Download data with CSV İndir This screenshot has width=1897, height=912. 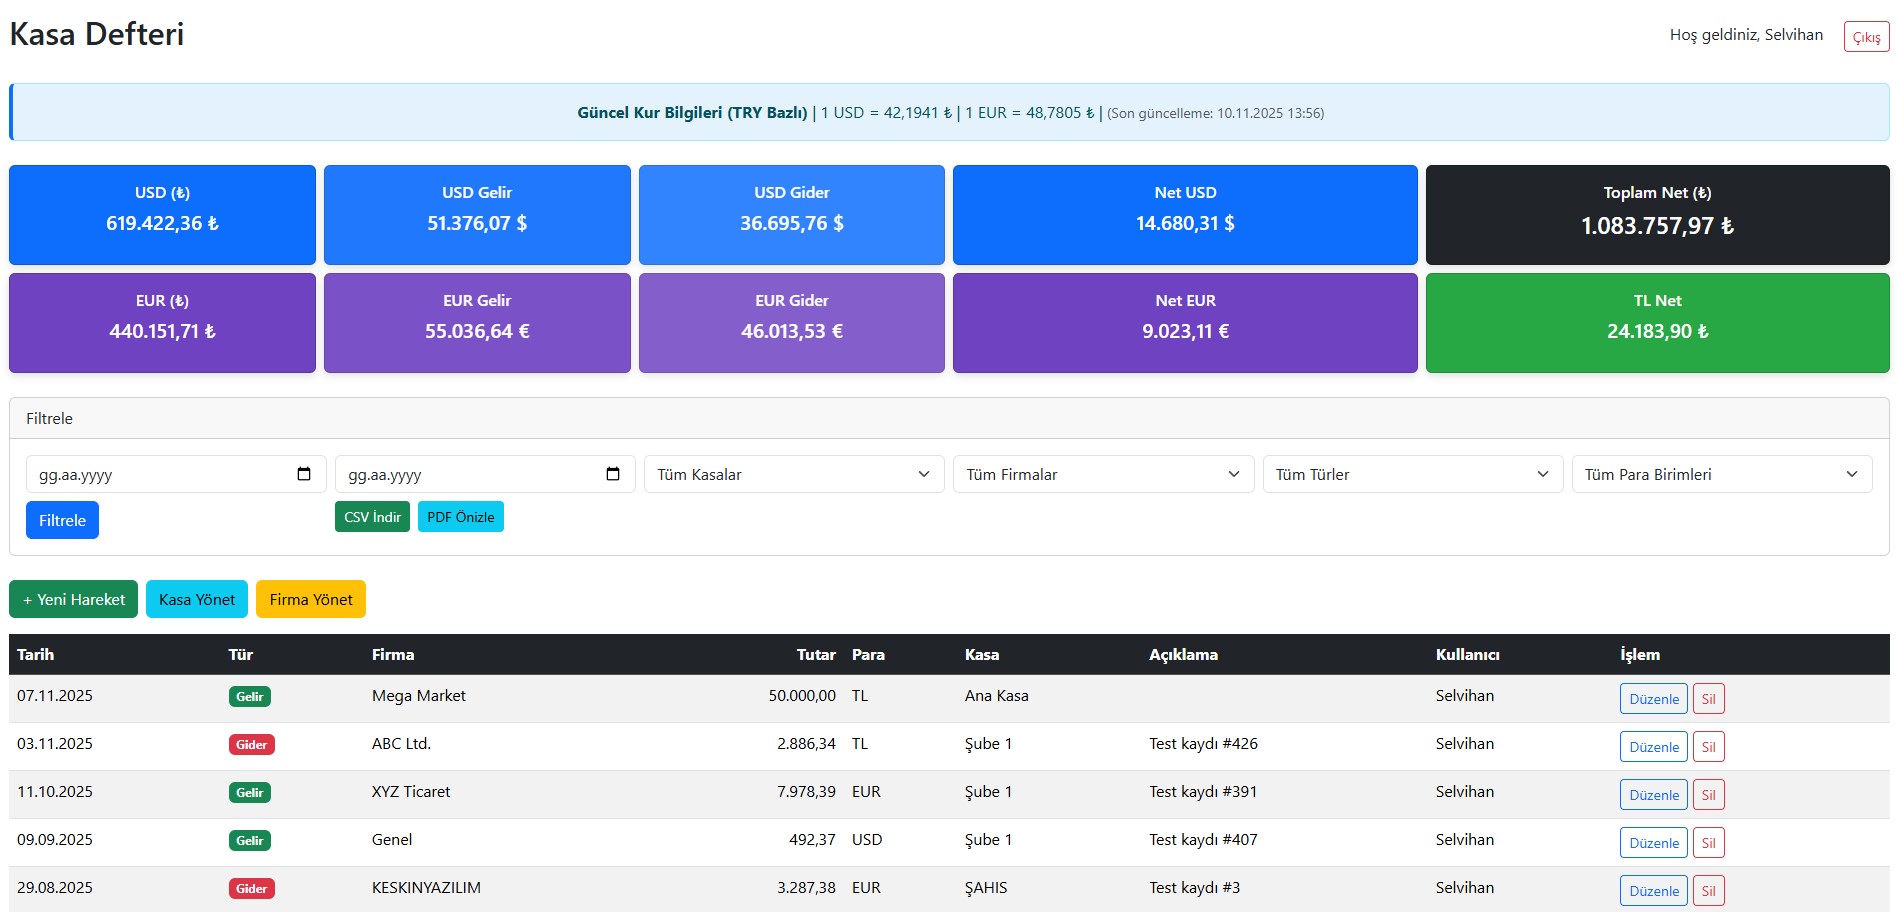[372, 517]
